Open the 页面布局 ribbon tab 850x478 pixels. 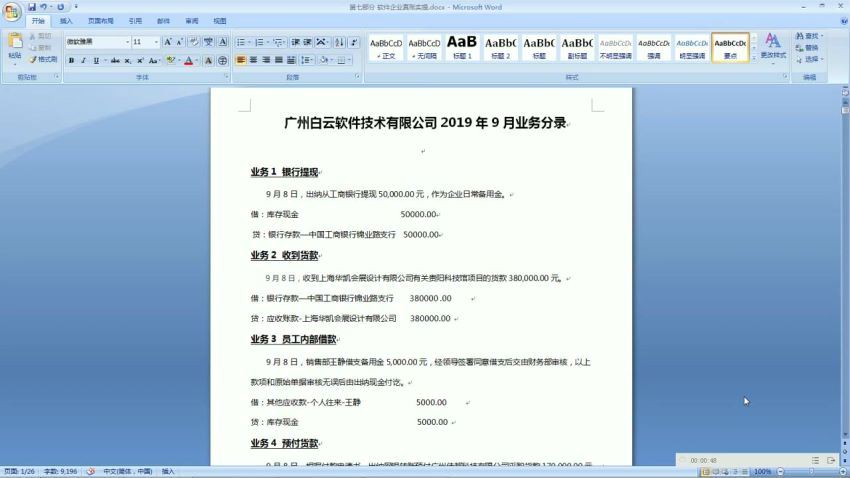coord(101,21)
